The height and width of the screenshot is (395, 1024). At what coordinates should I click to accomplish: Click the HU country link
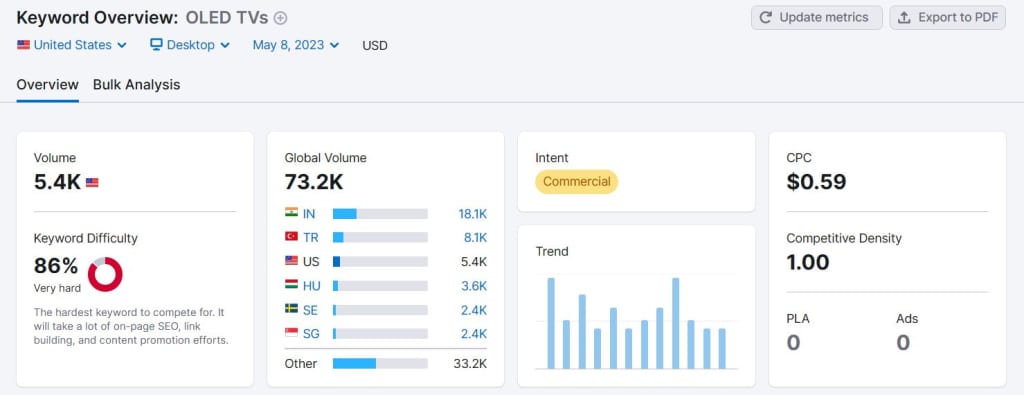(312, 286)
